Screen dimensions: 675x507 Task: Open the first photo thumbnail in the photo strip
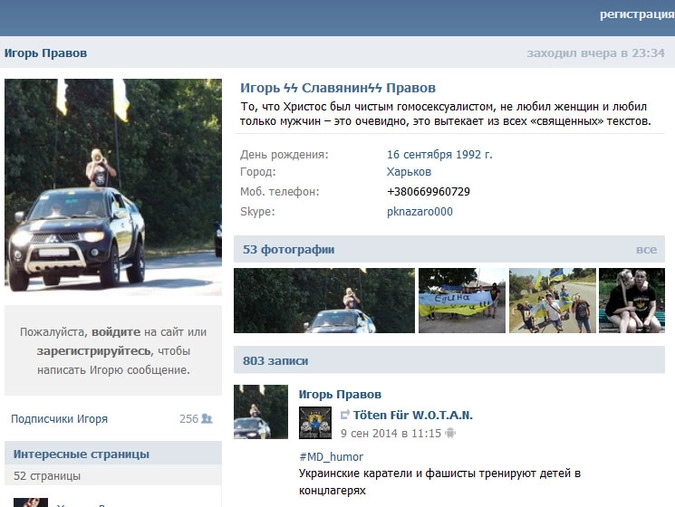[324, 300]
